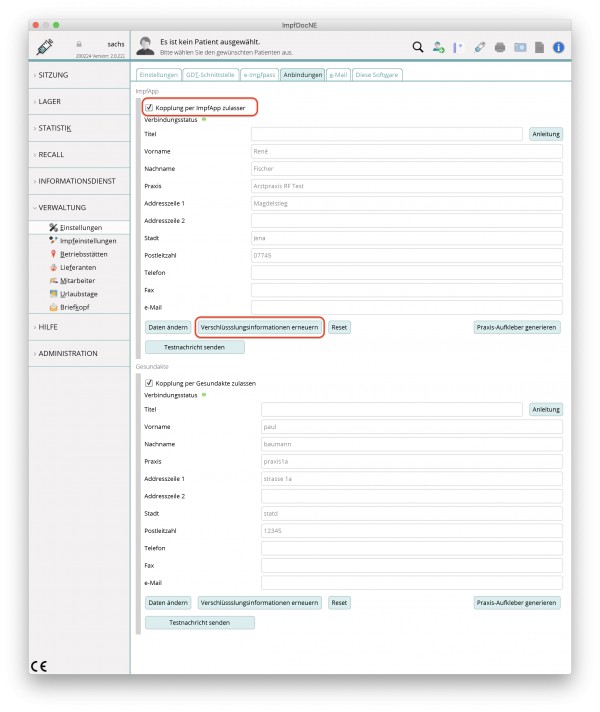Click the camera screenshot icon

[x=520, y=47]
